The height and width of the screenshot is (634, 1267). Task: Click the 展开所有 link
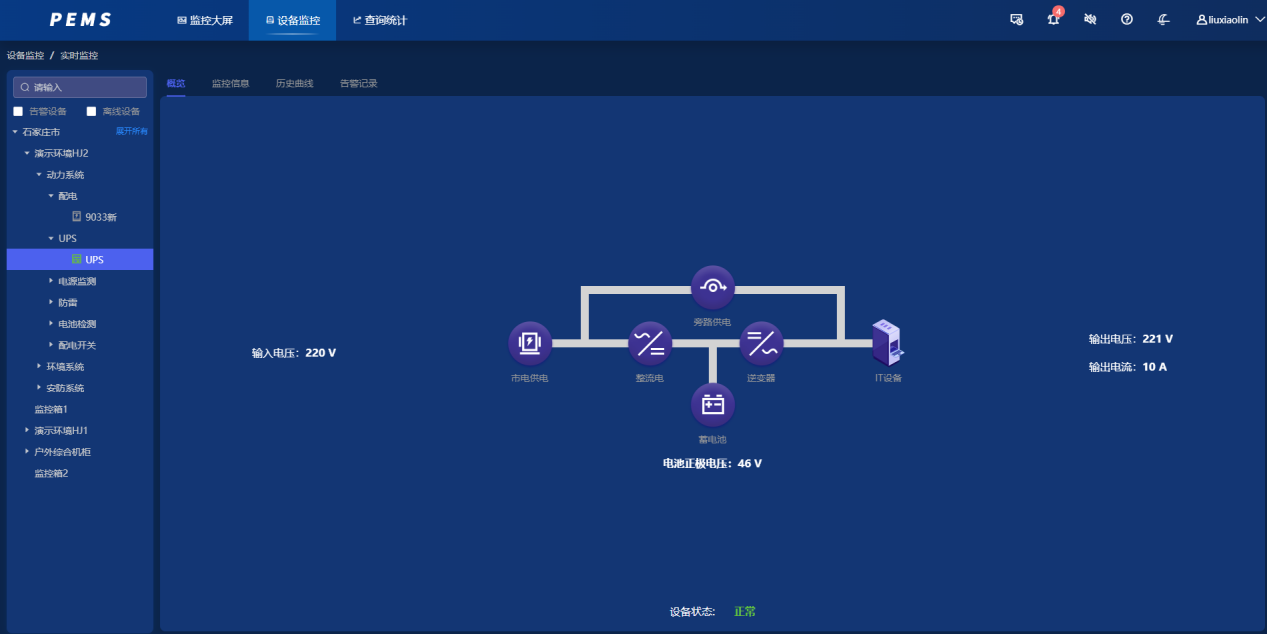coord(131,131)
